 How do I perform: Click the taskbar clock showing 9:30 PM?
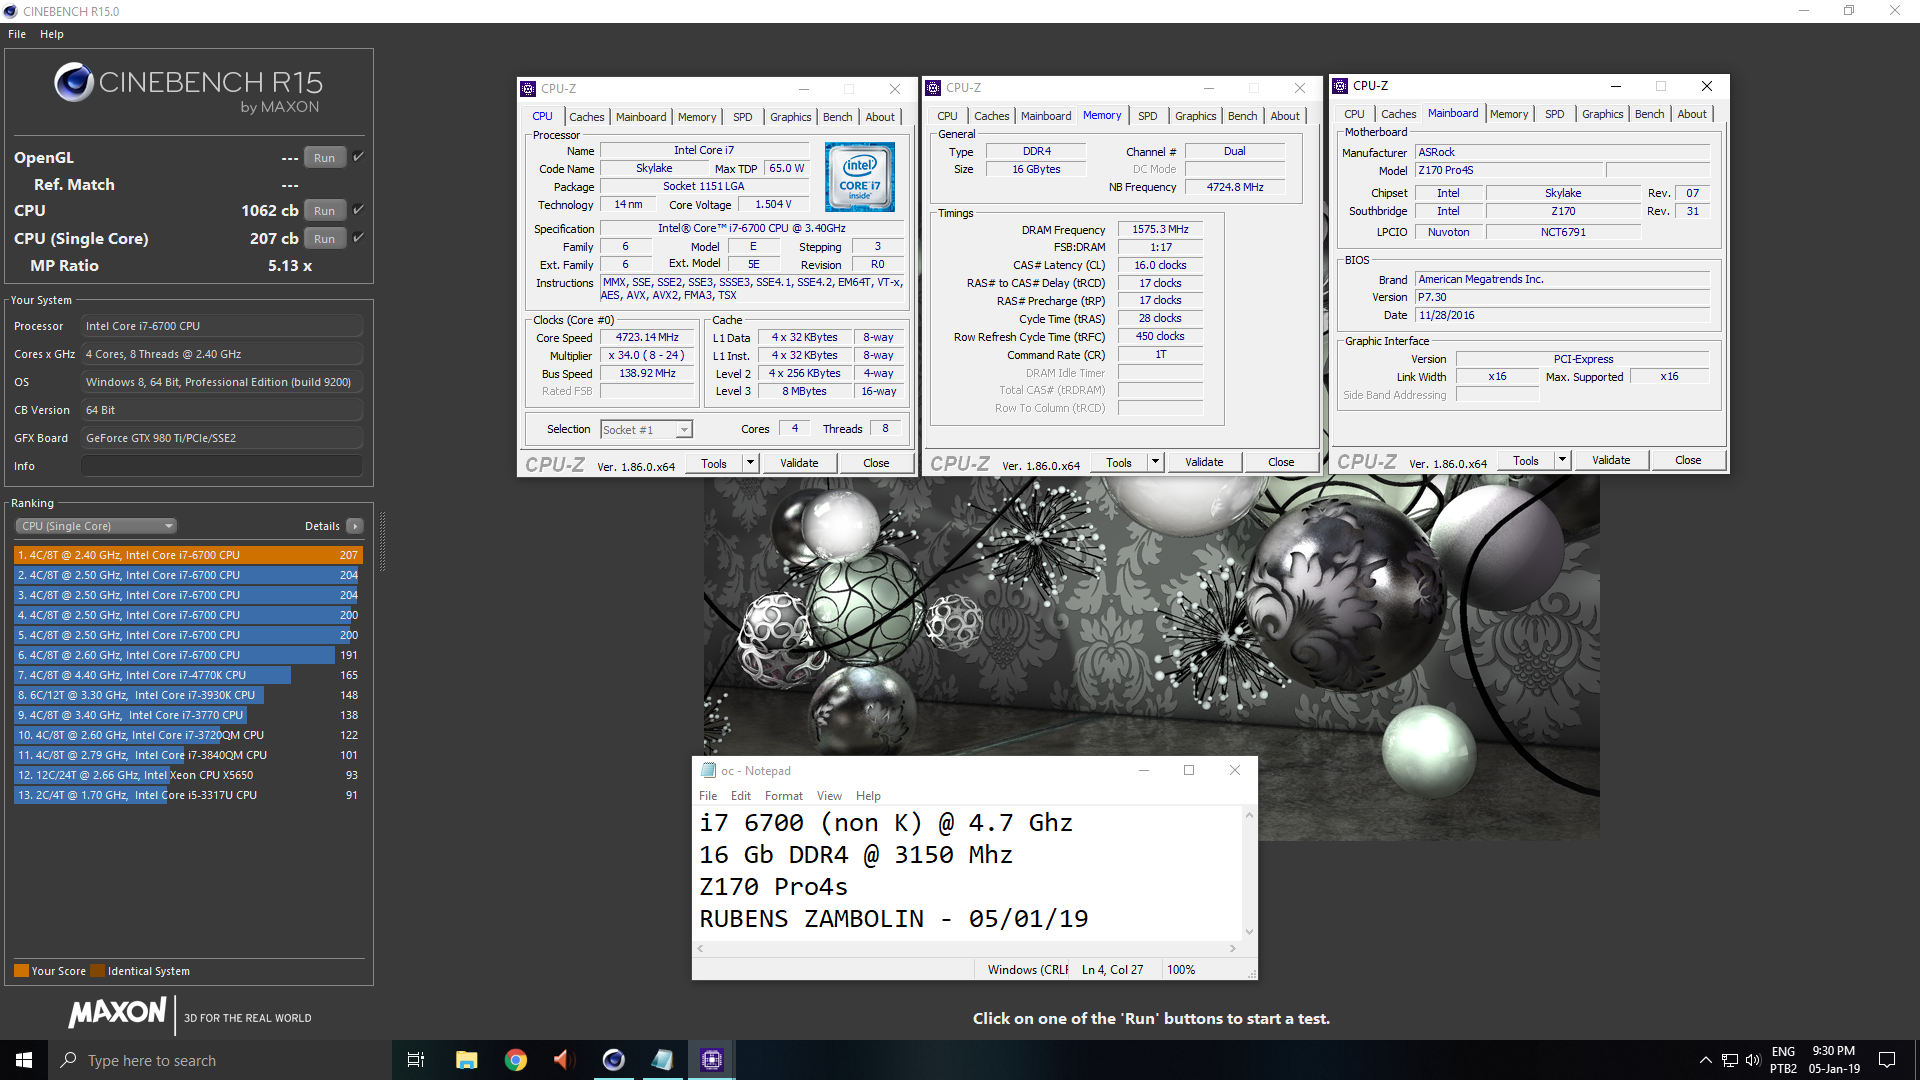click(x=1834, y=1060)
